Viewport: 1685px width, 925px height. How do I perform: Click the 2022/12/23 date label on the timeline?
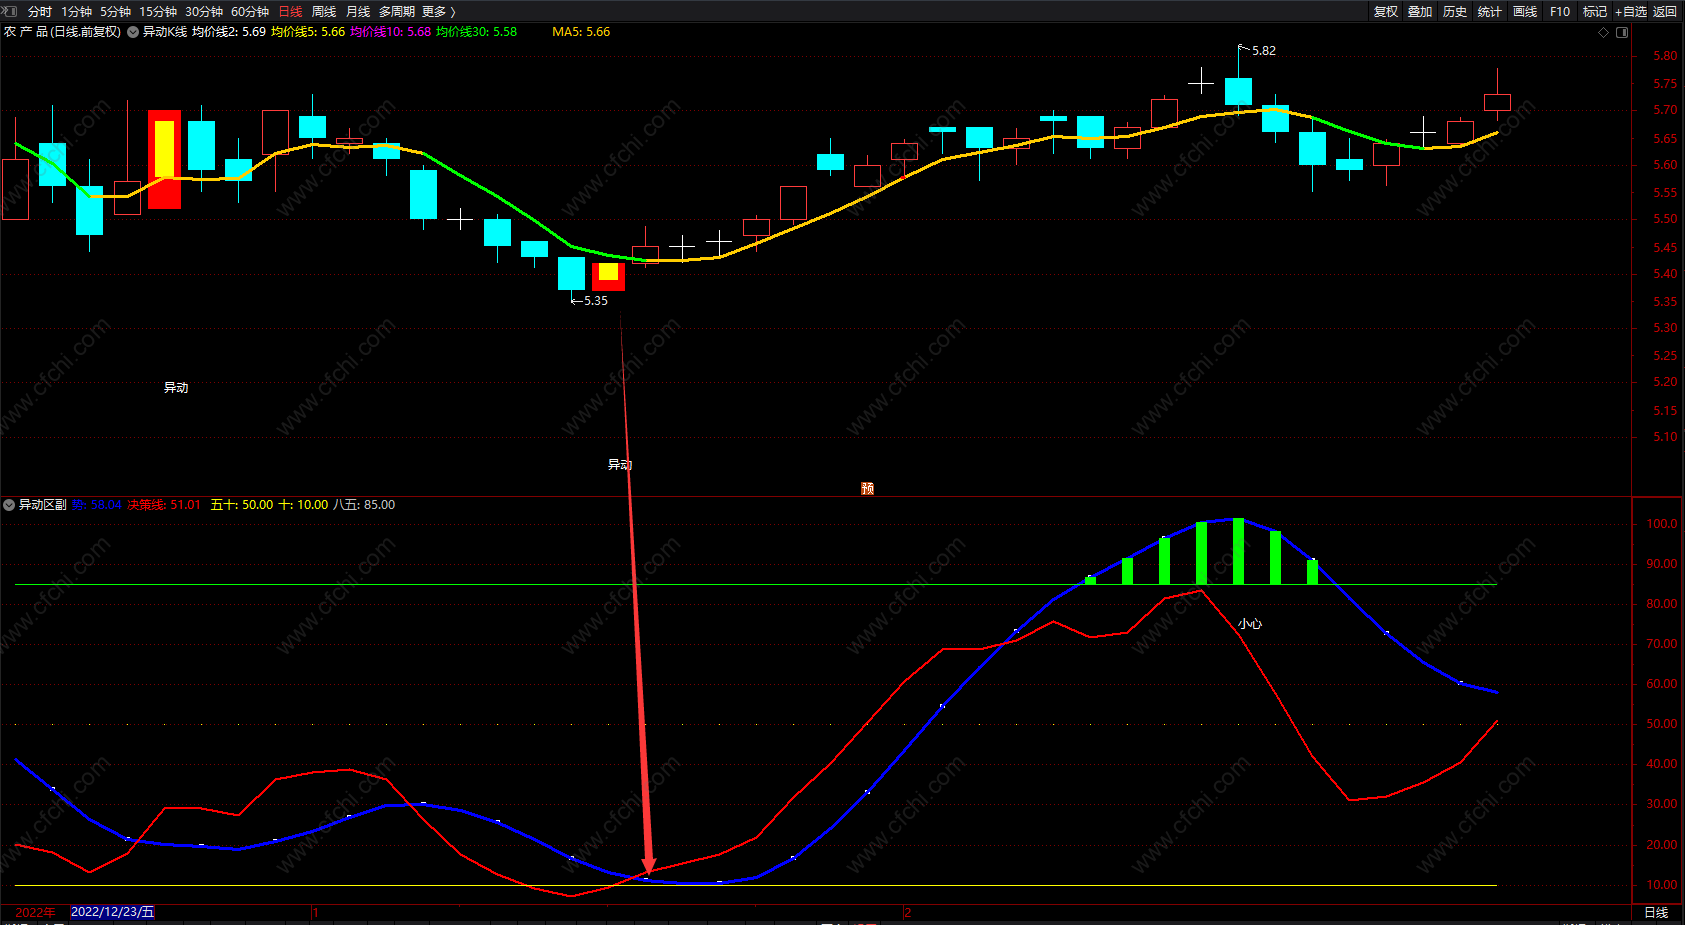point(113,912)
